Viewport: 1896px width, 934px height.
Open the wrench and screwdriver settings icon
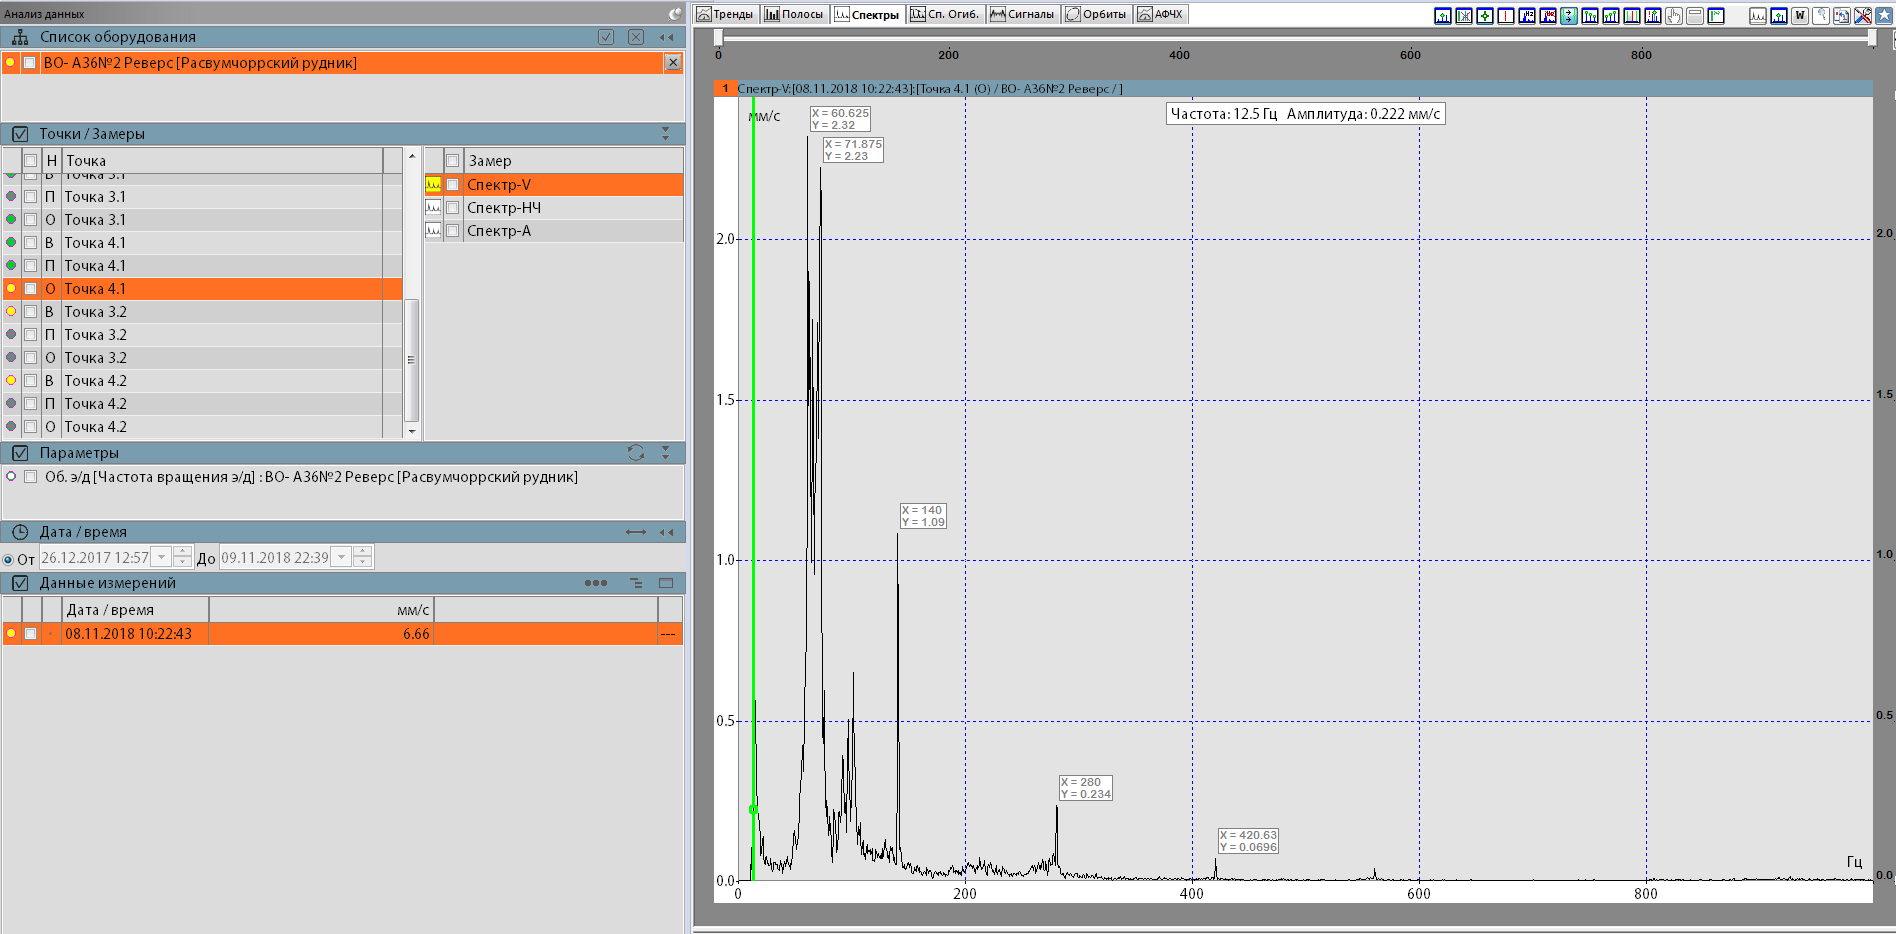pos(1863,16)
